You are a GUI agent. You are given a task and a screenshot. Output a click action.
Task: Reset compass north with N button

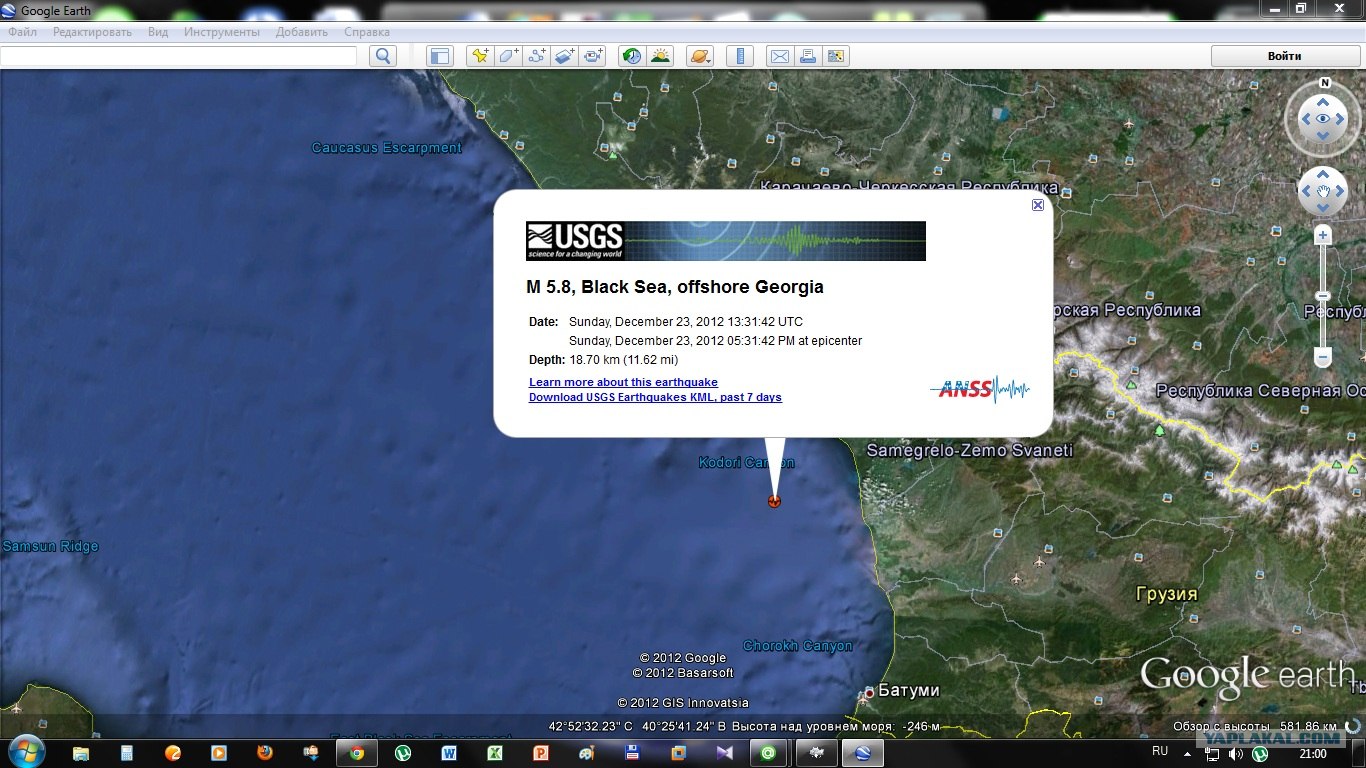tap(1324, 83)
